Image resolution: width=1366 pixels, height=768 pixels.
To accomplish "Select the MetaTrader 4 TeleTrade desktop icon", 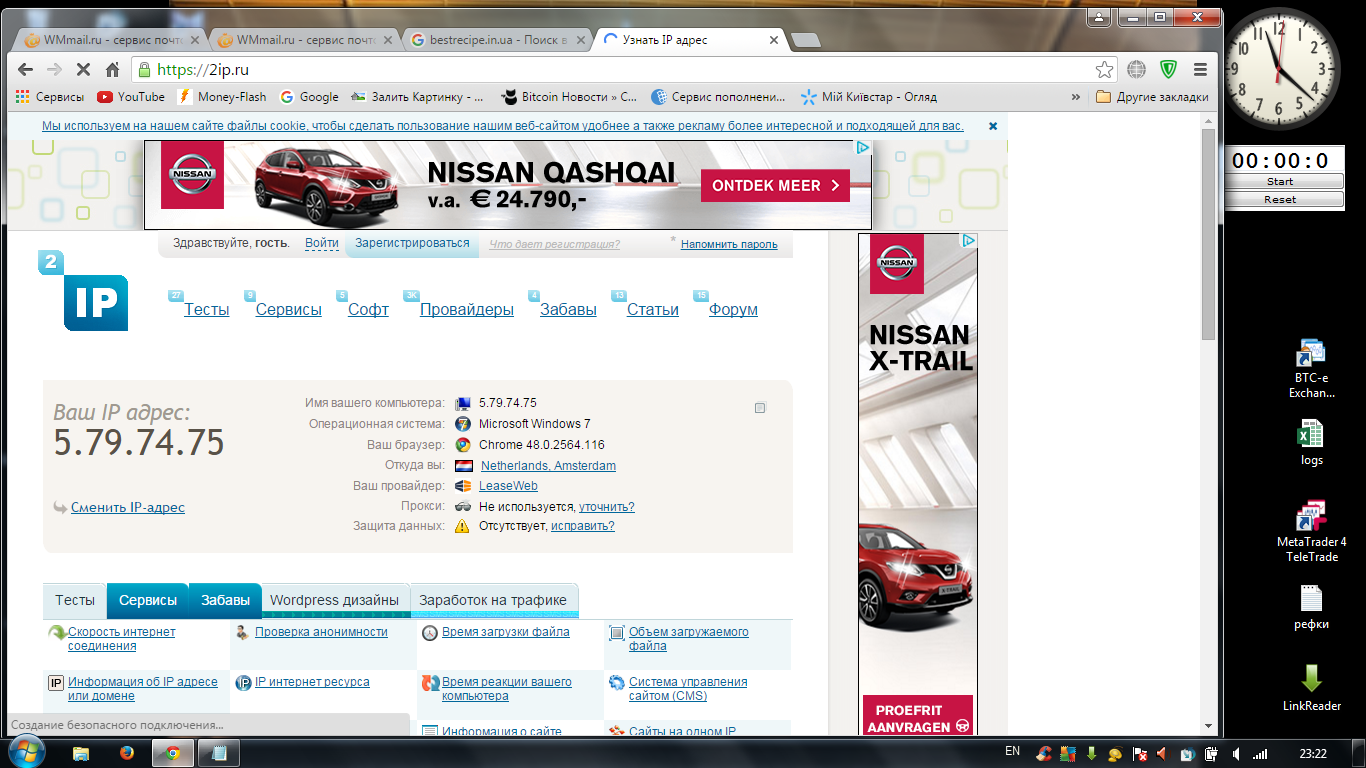I will click(x=1311, y=530).
